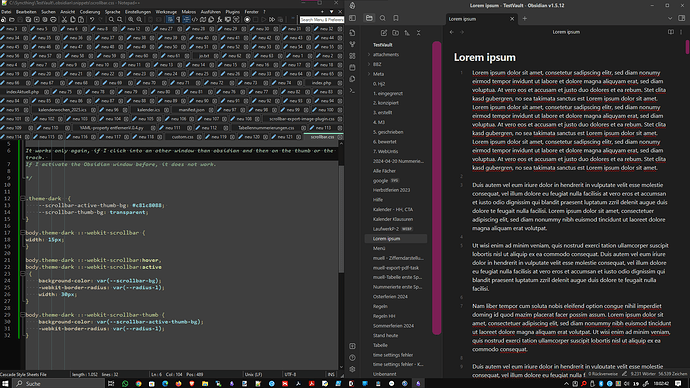
Task: Switch to the scrollbar.css tab
Action: click(323, 137)
